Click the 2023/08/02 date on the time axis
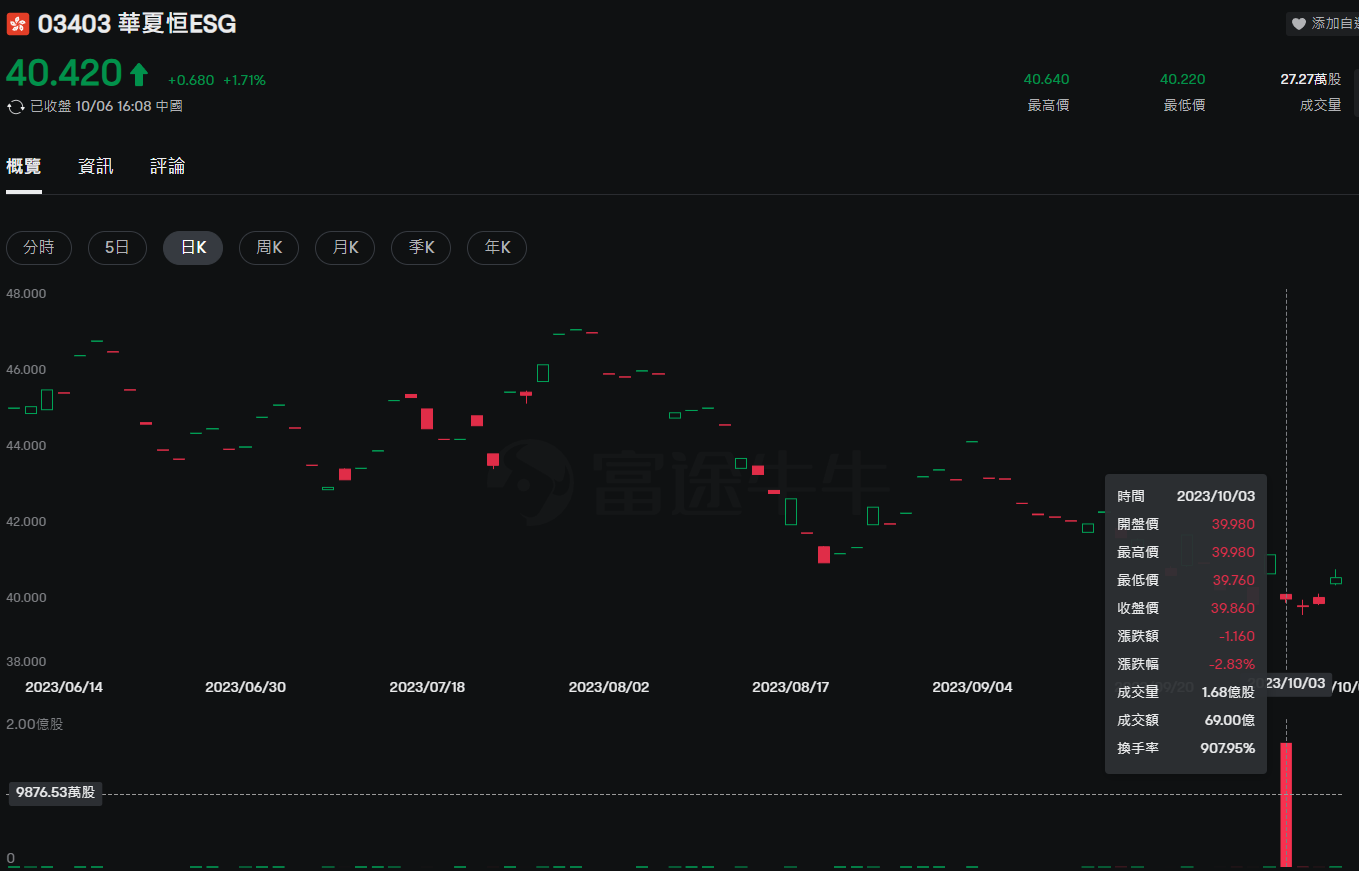 click(609, 688)
